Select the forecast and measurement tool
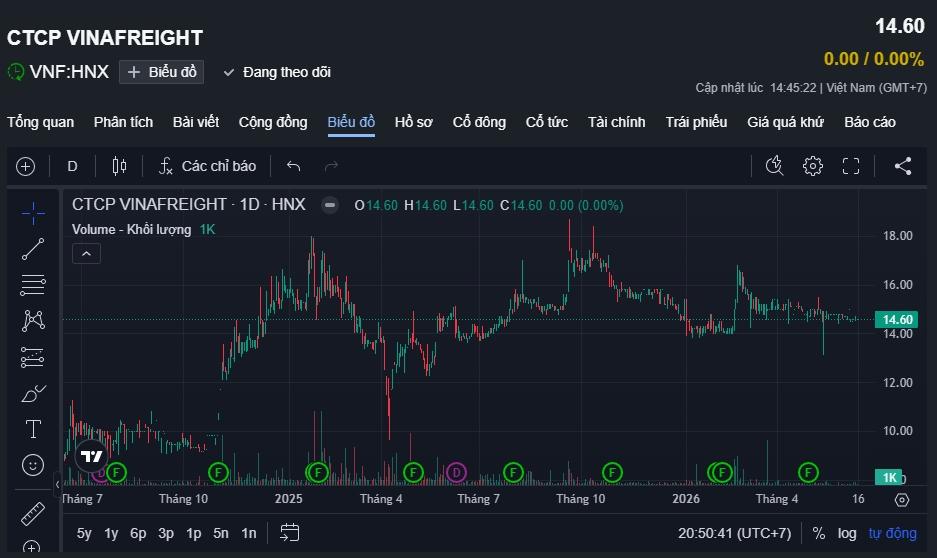 pyautogui.click(x=33, y=357)
